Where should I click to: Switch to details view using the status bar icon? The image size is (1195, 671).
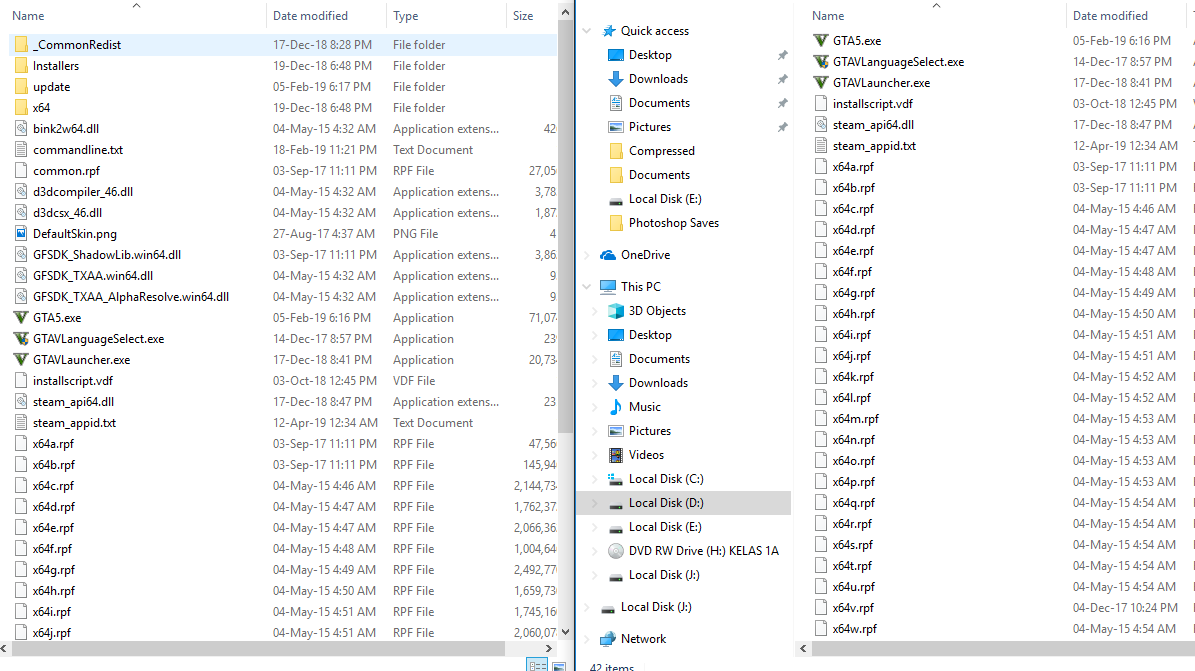tap(537, 664)
